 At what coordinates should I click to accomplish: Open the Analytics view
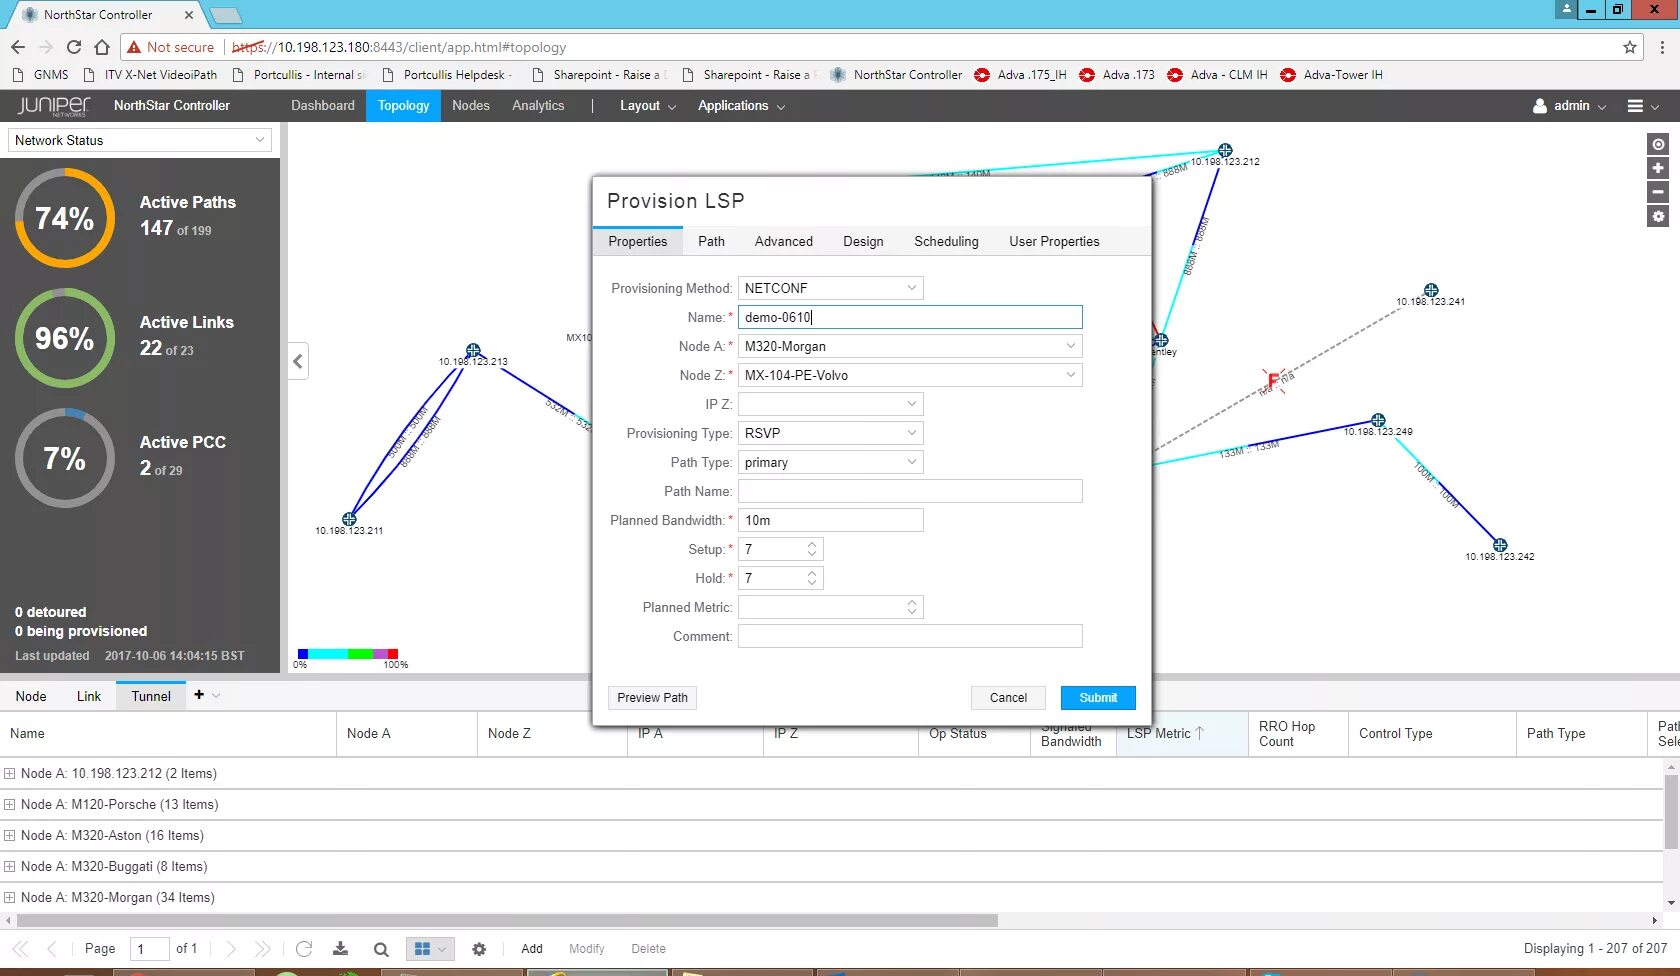(x=538, y=106)
